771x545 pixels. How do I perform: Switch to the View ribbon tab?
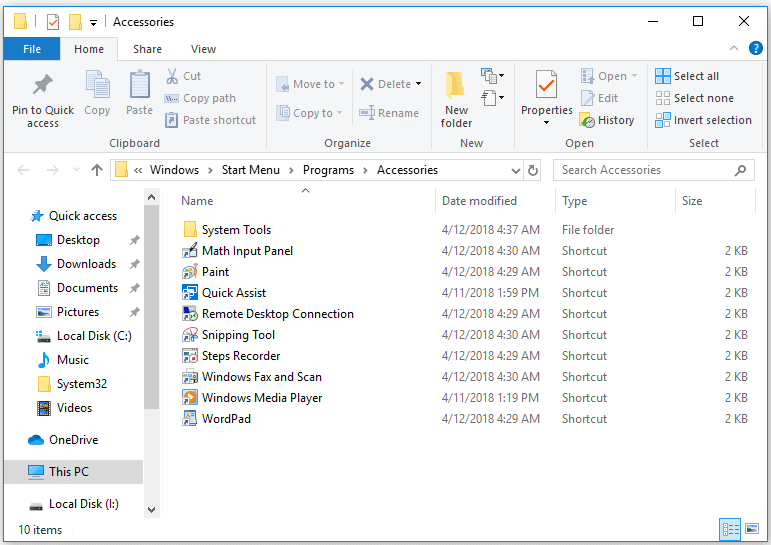(x=204, y=49)
